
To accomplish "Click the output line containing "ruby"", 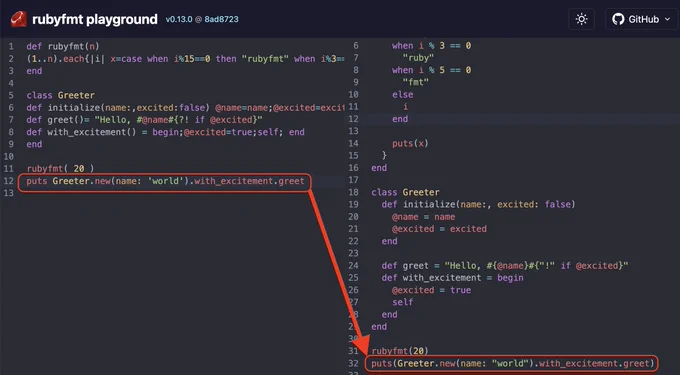I will pyautogui.click(x=418, y=58).
